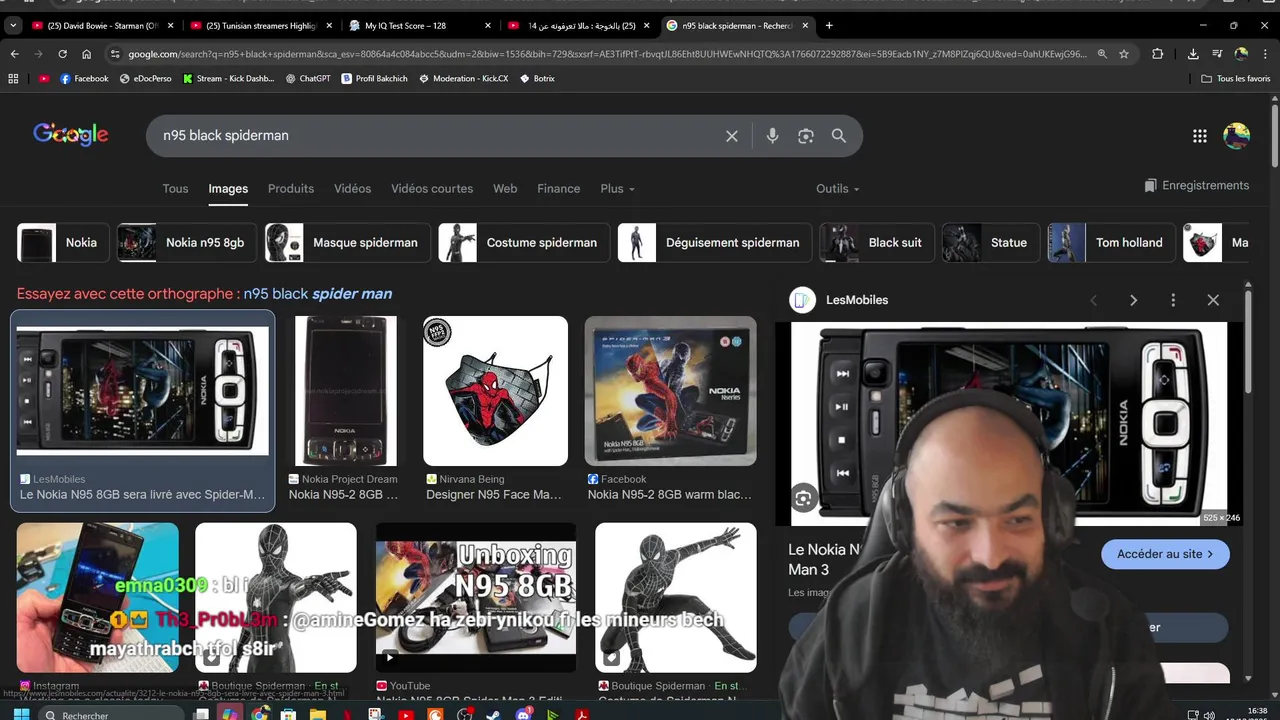The height and width of the screenshot is (720, 1280).
Task: Open the apps shortcut in bookmarks bar
Action: 13,78
